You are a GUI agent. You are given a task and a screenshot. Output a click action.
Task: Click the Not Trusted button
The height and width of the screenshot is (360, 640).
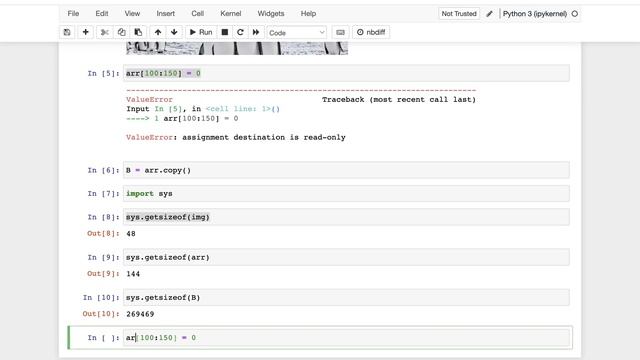pos(459,13)
